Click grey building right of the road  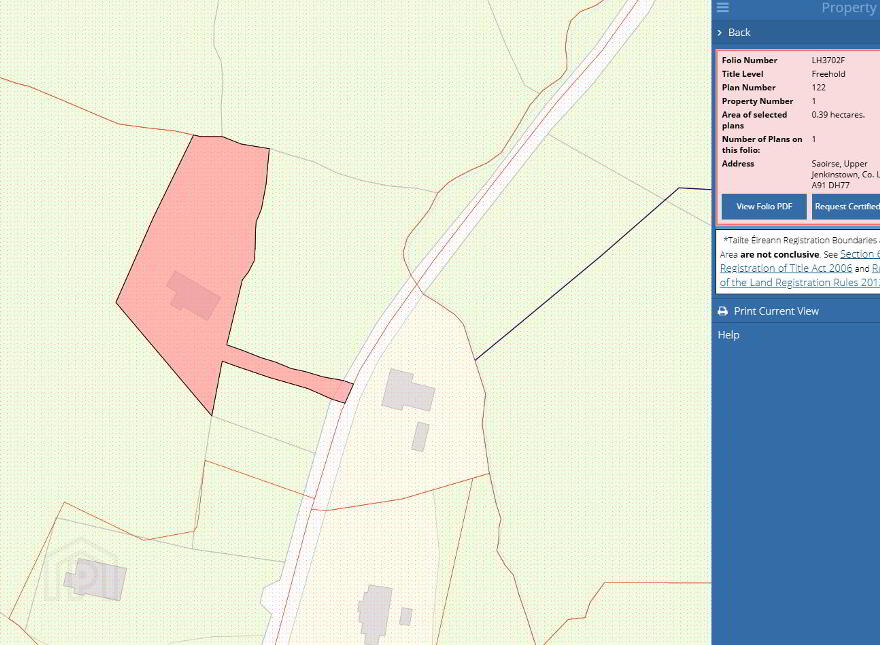408,390
